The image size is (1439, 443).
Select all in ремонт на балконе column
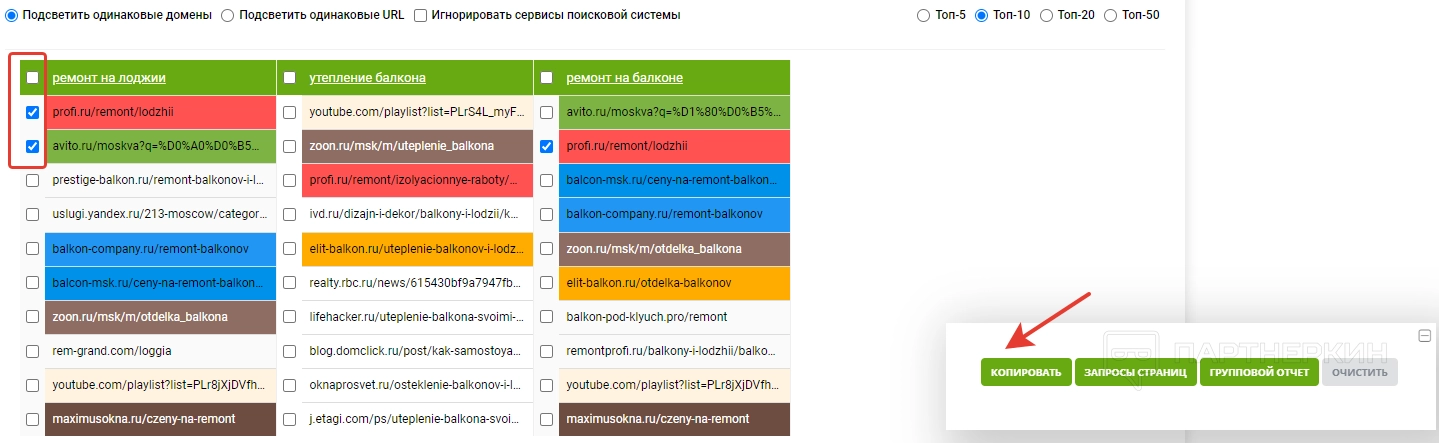[x=546, y=78]
